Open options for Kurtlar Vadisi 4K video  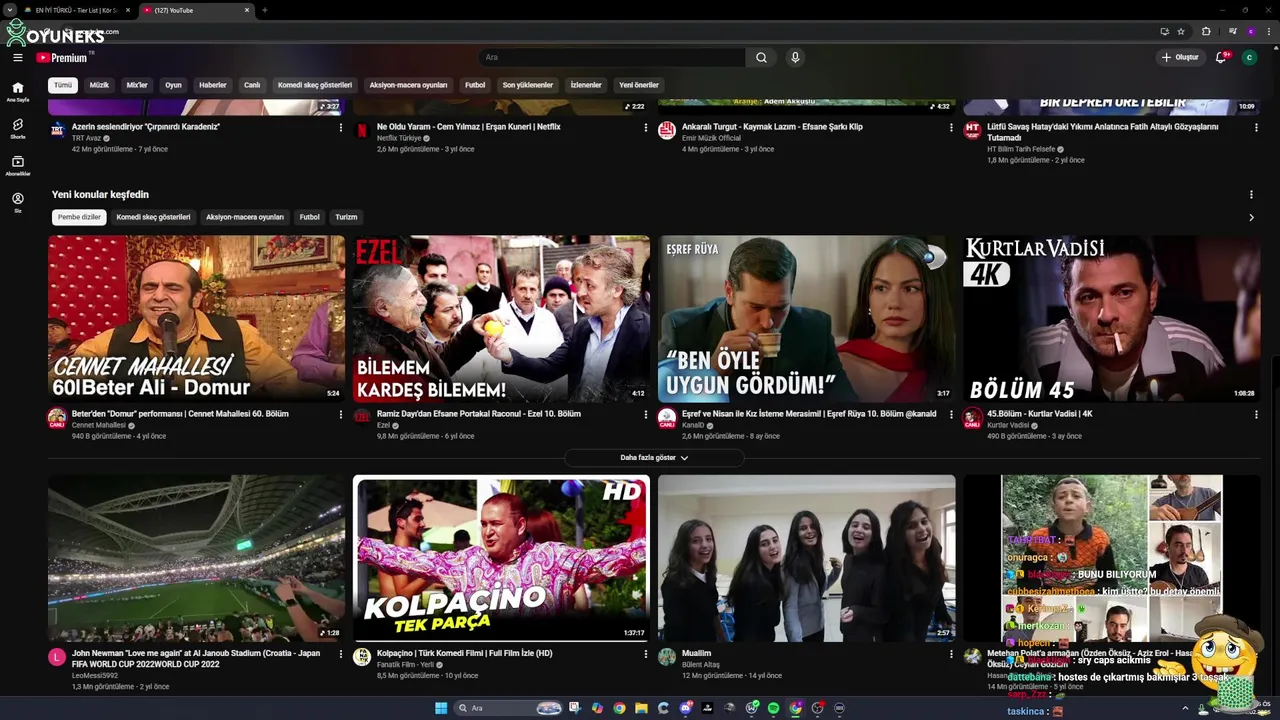click(x=1256, y=414)
